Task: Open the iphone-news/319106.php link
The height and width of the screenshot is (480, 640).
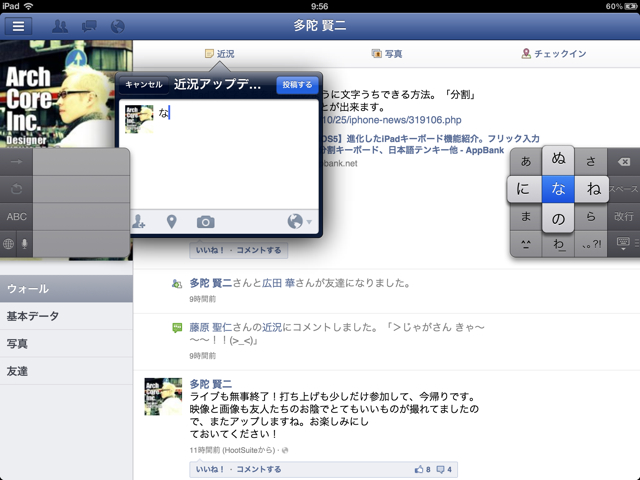Action: 392,120
